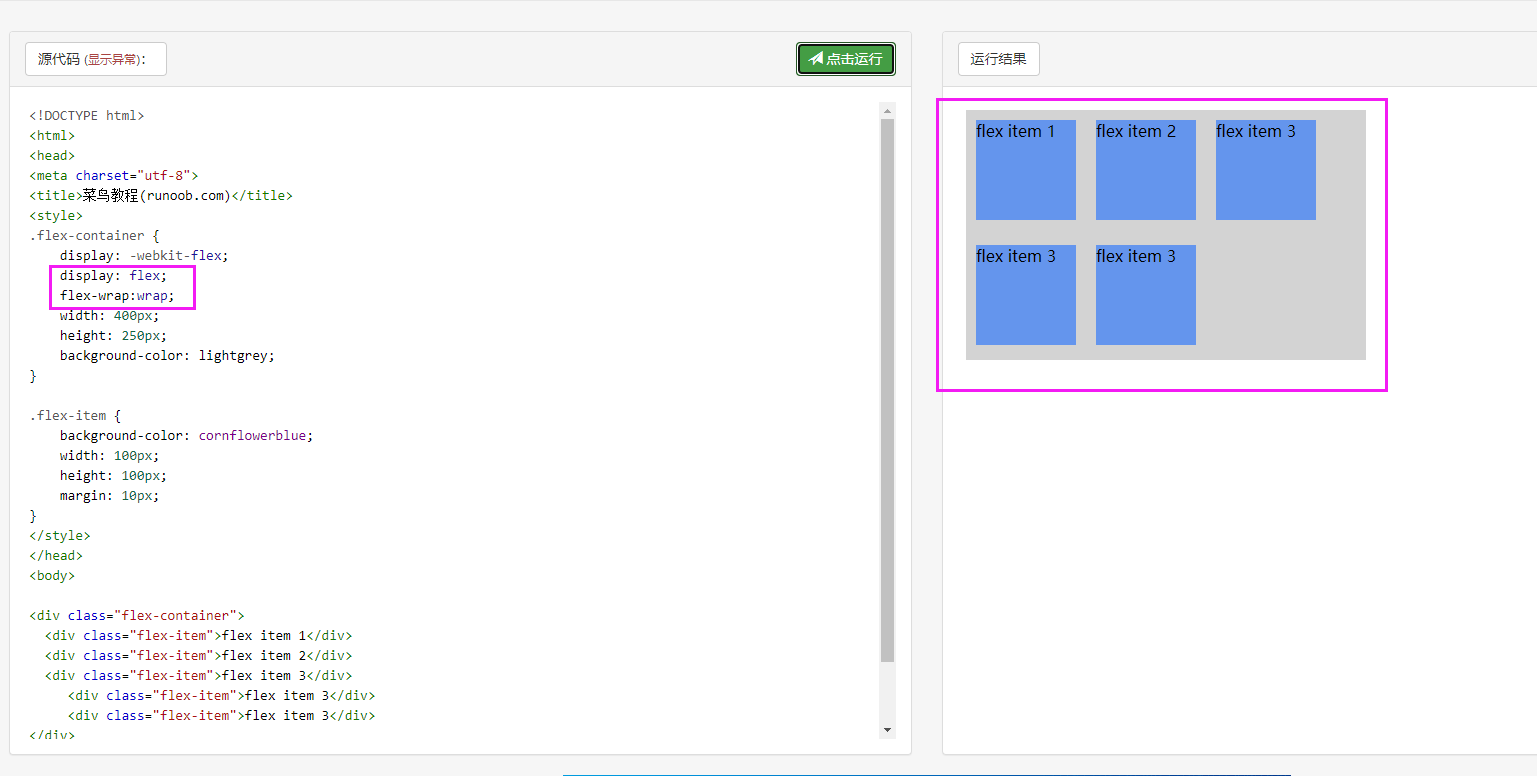Click the div class="flex-container" line
This screenshot has height=776, width=1537.
[137, 615]
